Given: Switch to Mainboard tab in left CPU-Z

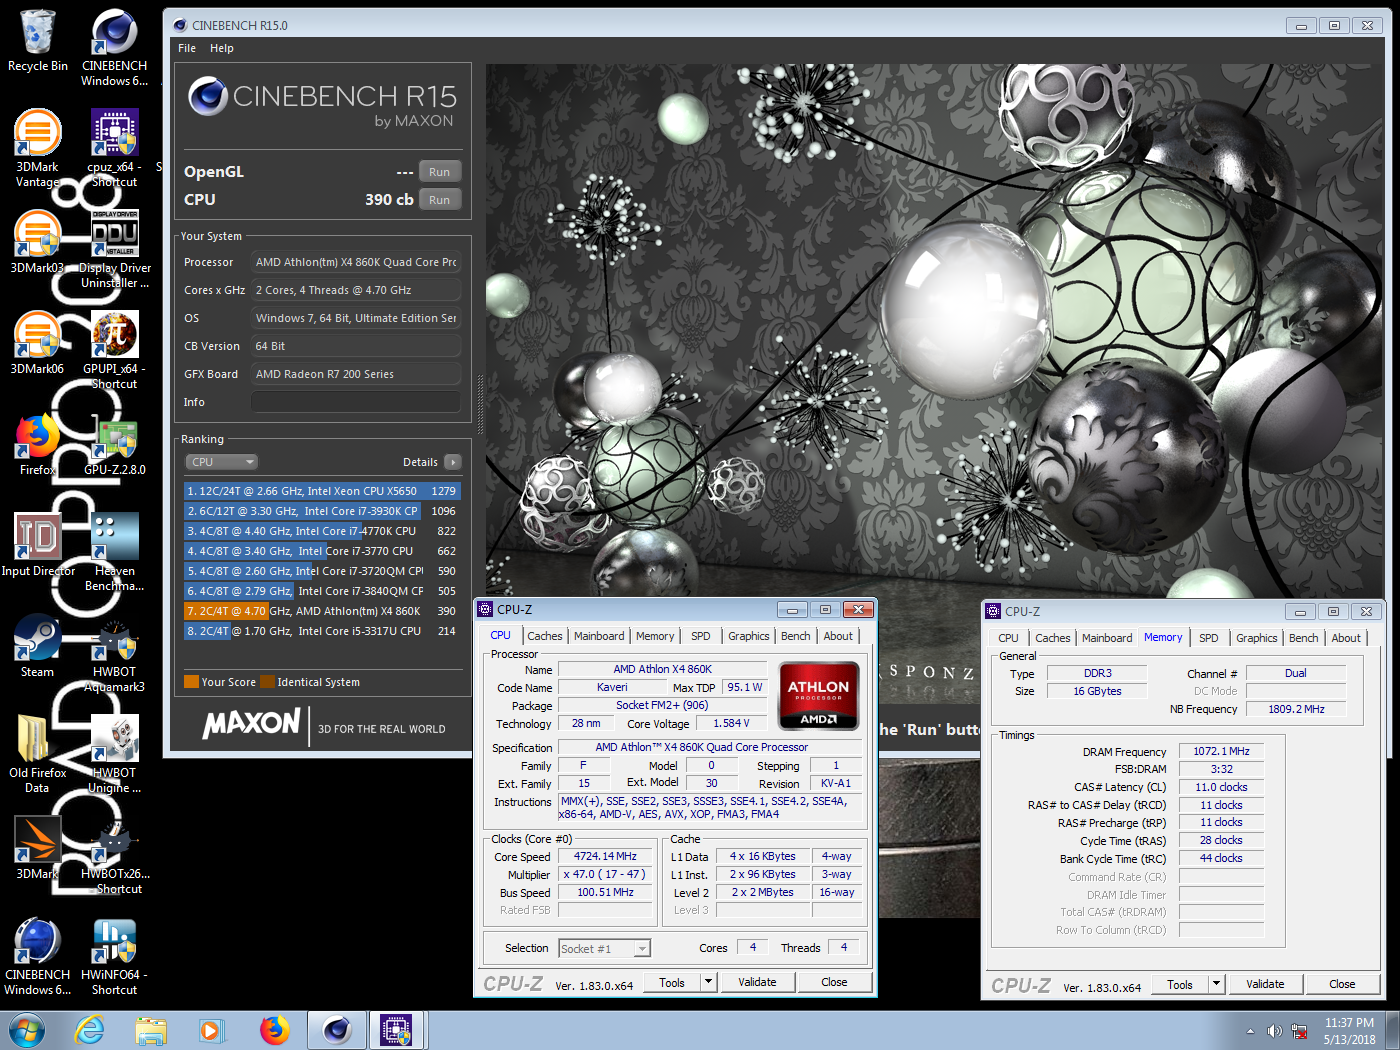Looking at the screenshot, I should (599, 636).
